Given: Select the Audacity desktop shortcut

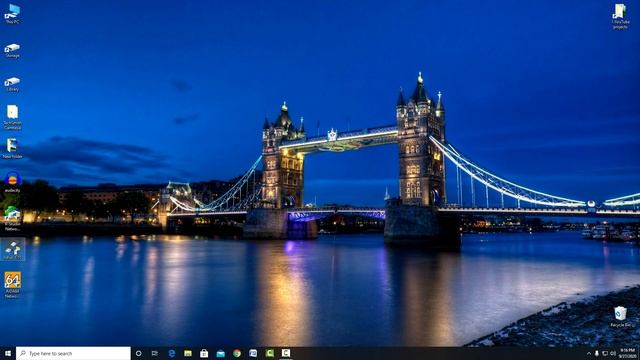Looking at the screenshot, I should tap(12, 182).
